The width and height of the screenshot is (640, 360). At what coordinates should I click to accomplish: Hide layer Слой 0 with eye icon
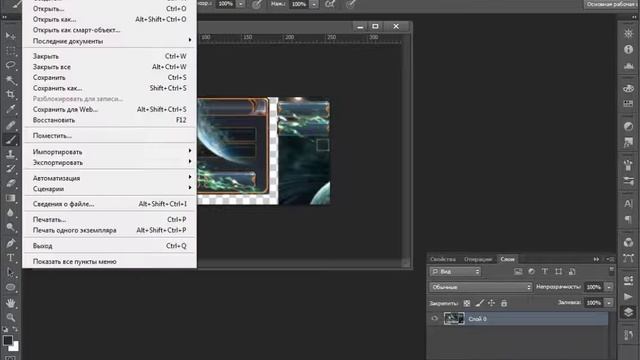[x=435, y=319]
